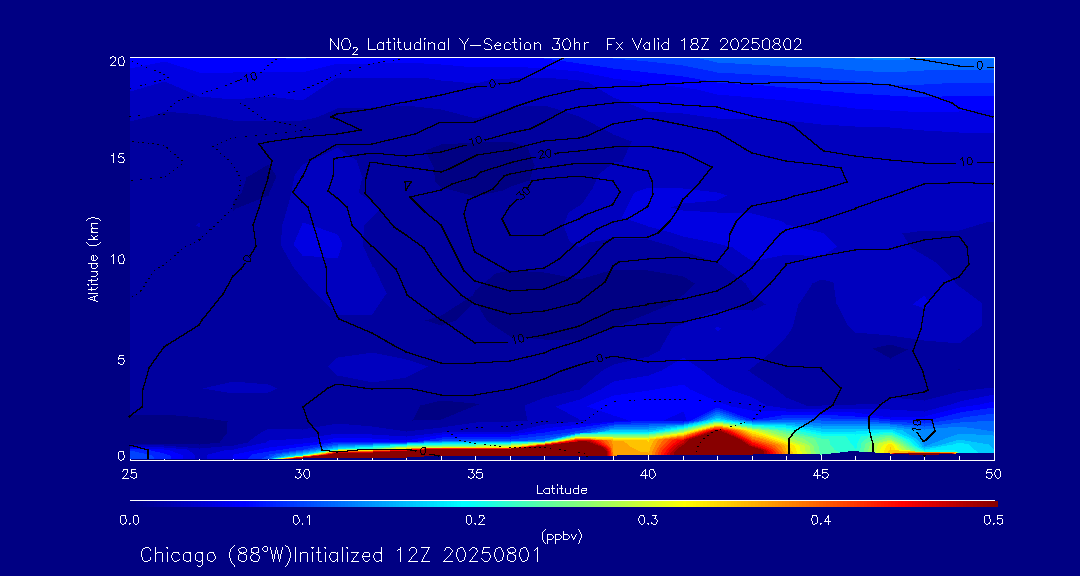1080x576 pixels.
Task: Click the Altitude (km) y-axis label
Action: tap(93, 259)
